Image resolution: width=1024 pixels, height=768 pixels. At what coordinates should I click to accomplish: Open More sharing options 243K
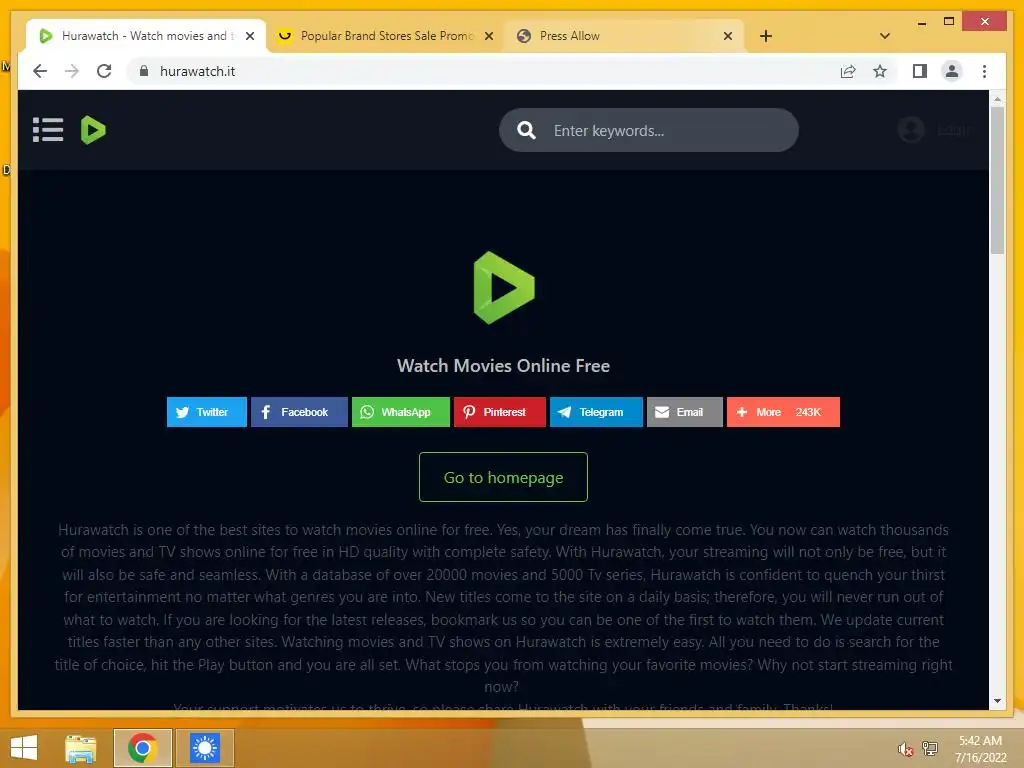(783, 412)
